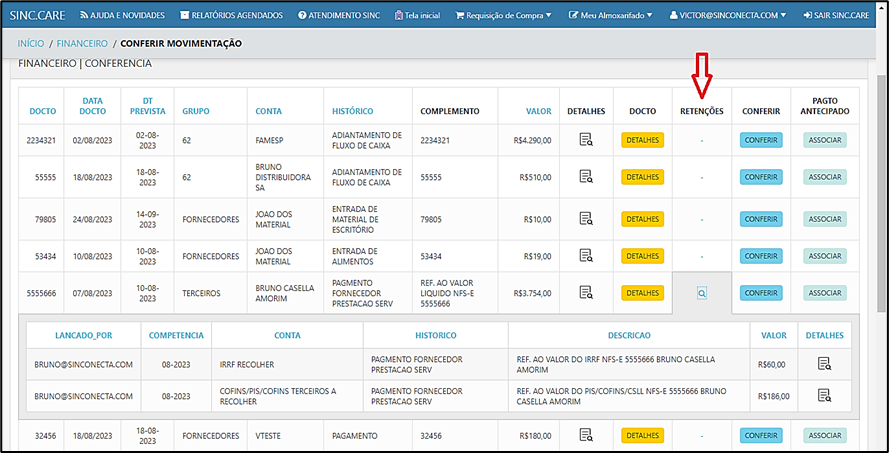Select ENTRADA DE ALIMENTOS history cell

368,256
